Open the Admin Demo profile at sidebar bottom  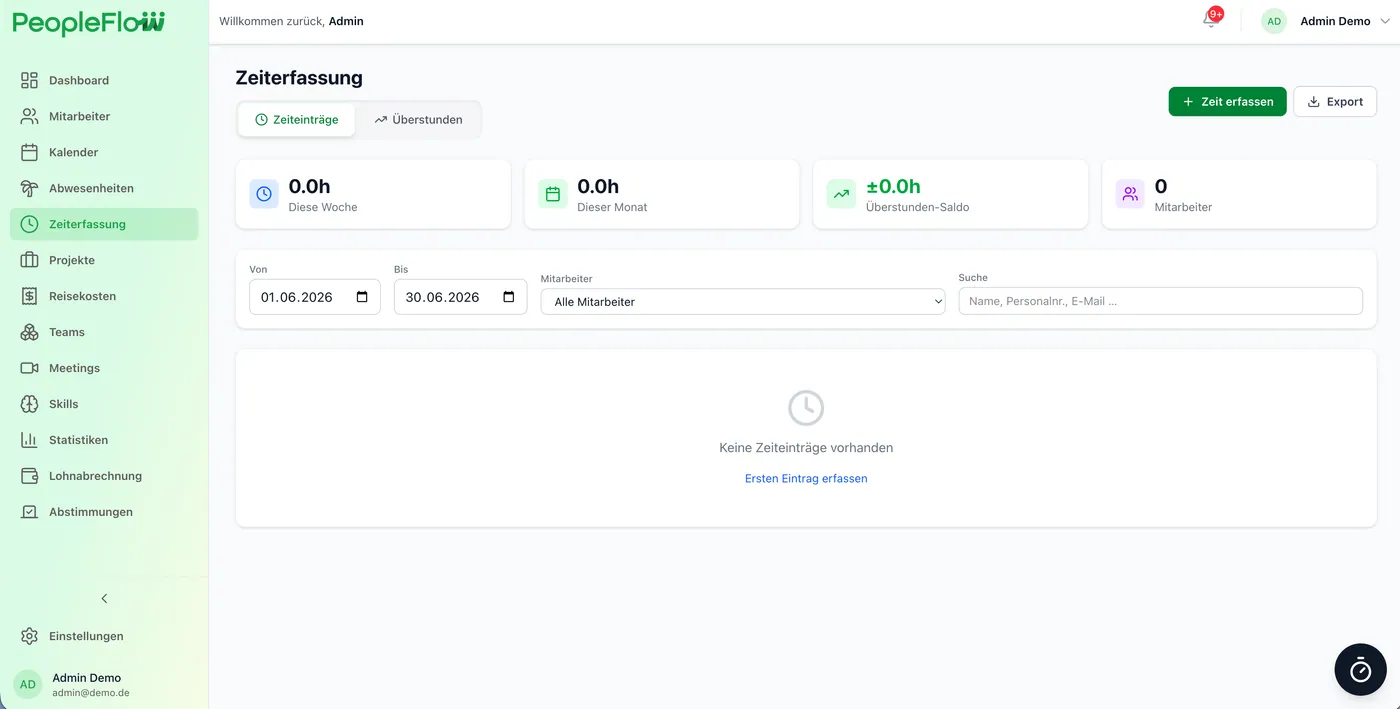click(x=104, y=684)
